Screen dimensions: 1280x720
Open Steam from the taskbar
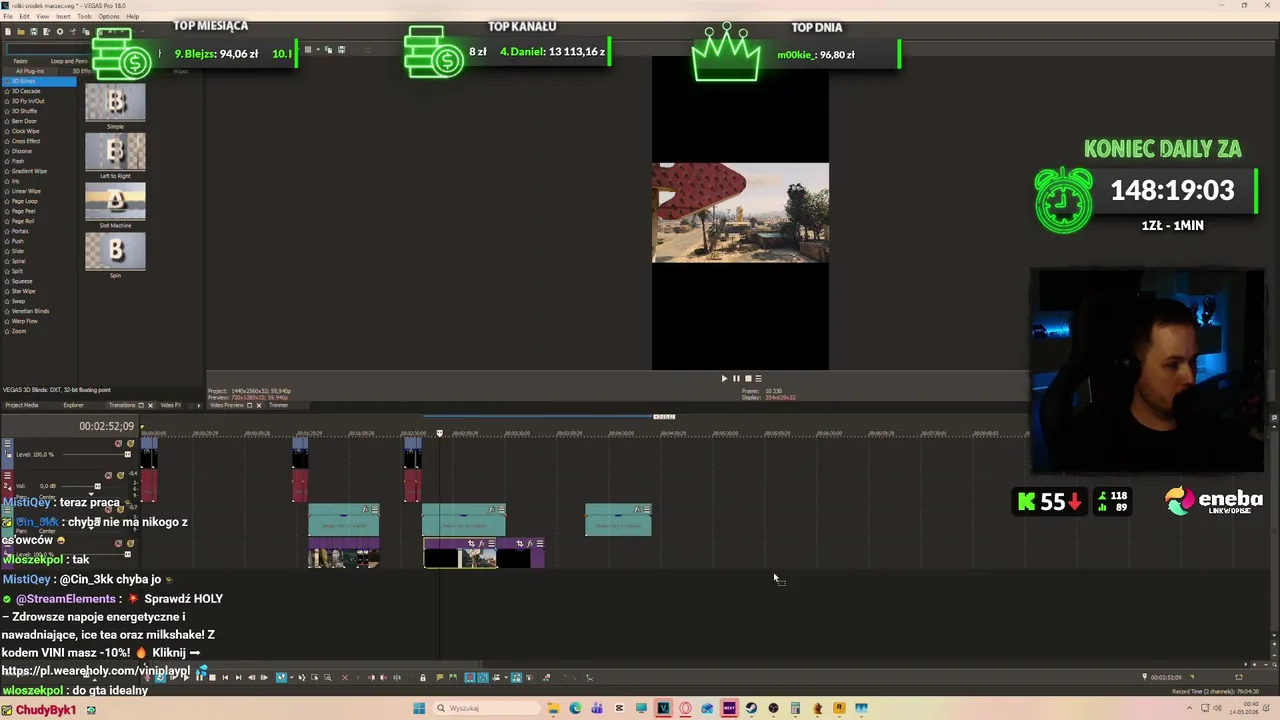pyautogui.click(x=751, y=708)
